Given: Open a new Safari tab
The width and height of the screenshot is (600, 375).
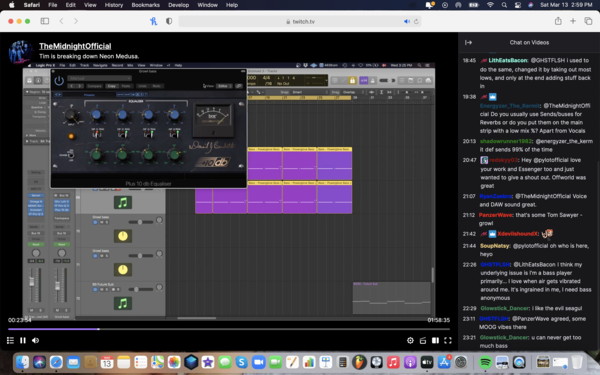Looking at the screenshot, I should point(573,21).
